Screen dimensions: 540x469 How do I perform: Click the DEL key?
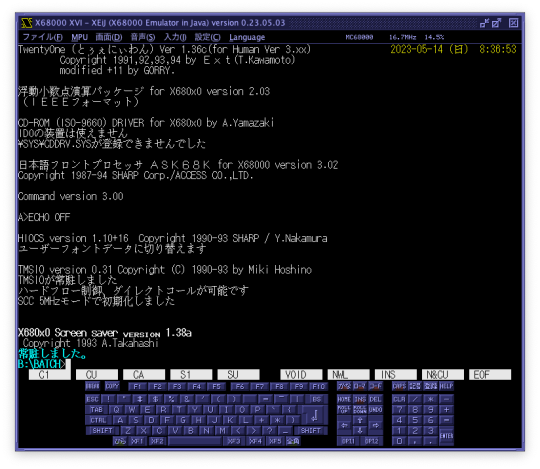click(375, 399)
